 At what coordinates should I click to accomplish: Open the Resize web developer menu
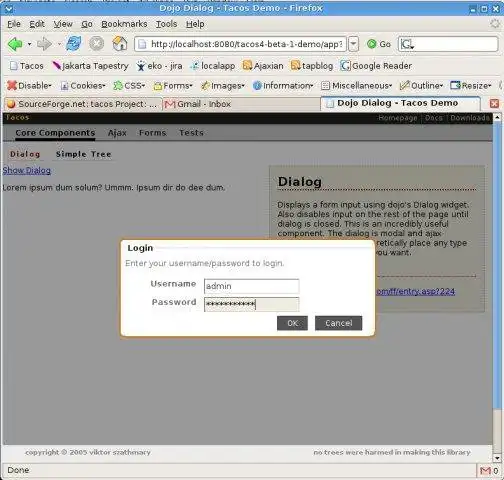(471, 86)
